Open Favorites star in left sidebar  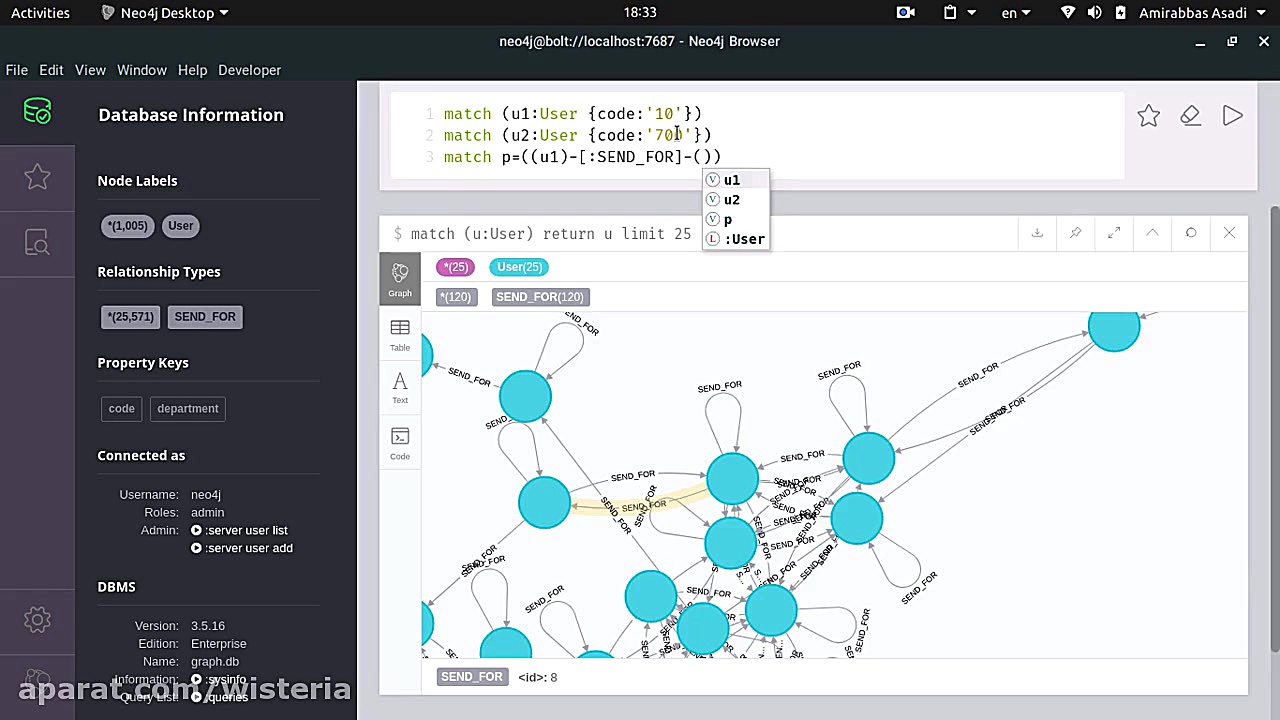point(37,177)
